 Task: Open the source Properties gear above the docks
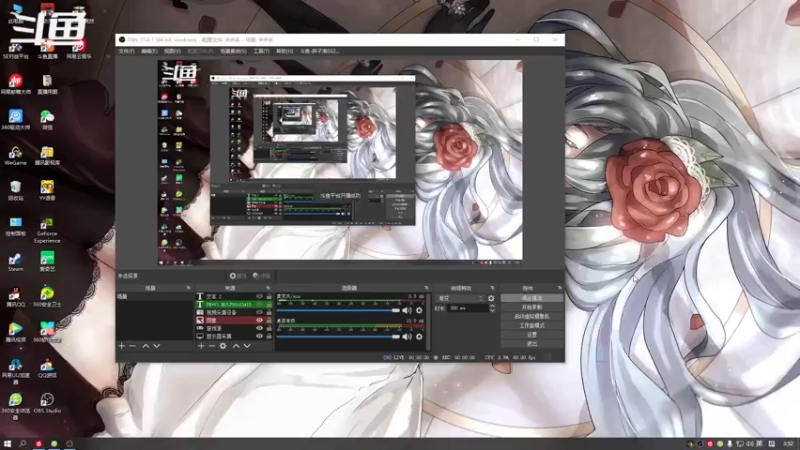click(x=238, y=276)
